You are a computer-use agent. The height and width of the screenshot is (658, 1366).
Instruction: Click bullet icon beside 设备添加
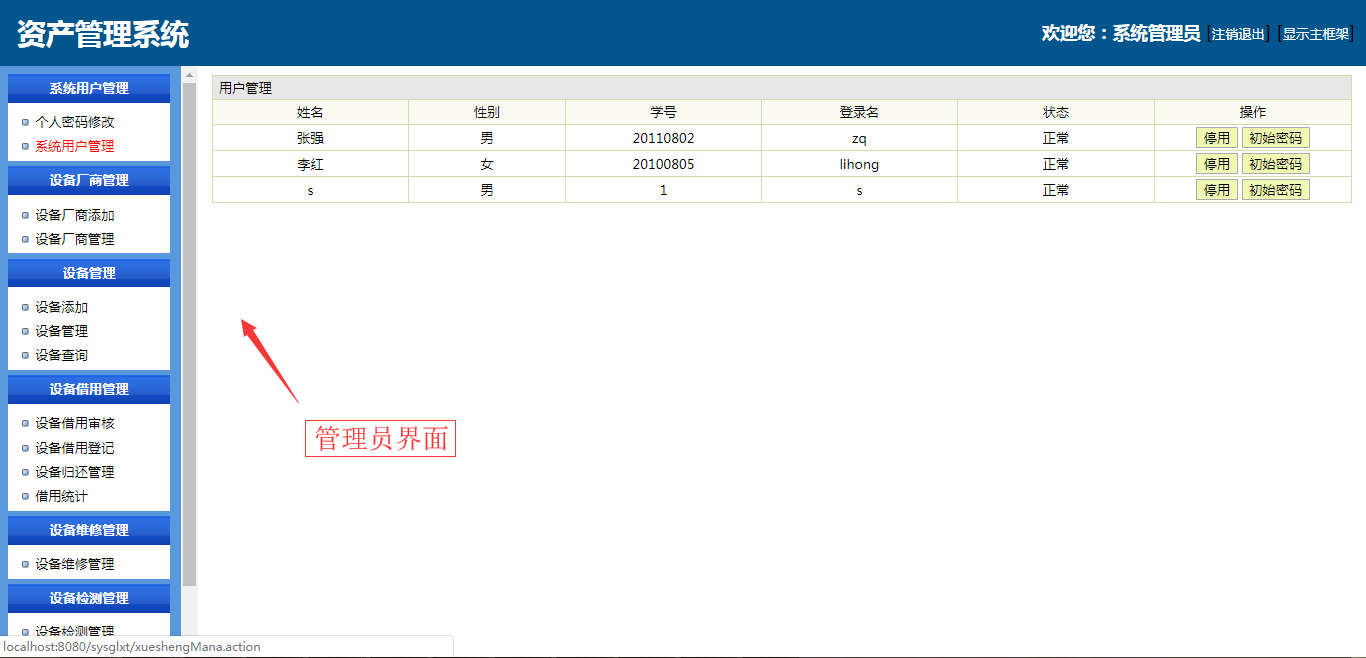coord(25,307)
